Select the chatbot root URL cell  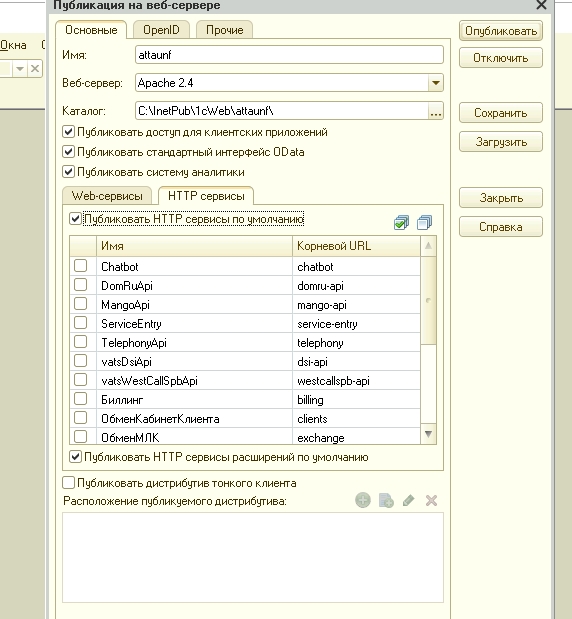click(356, 266)
